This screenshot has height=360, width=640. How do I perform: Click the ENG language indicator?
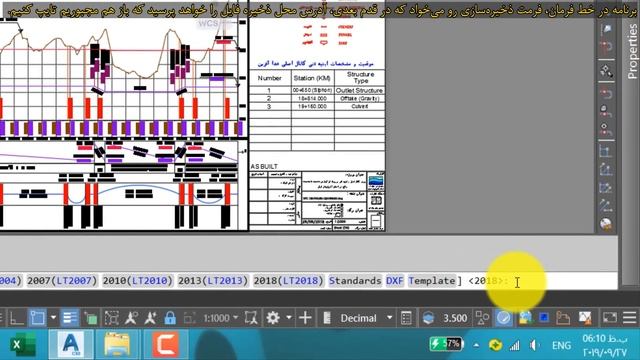coord(562,346)
